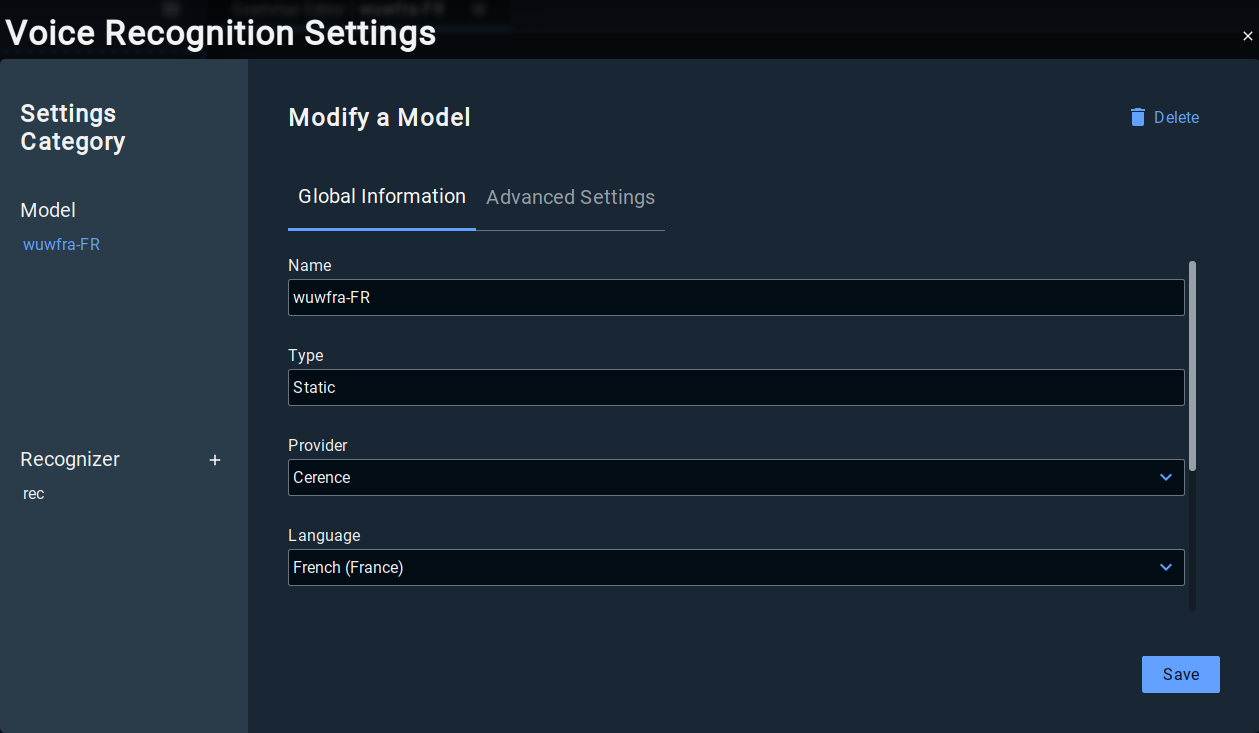Click the trash can Delete icon
1259x733 pixels.
click(1137, 117)
